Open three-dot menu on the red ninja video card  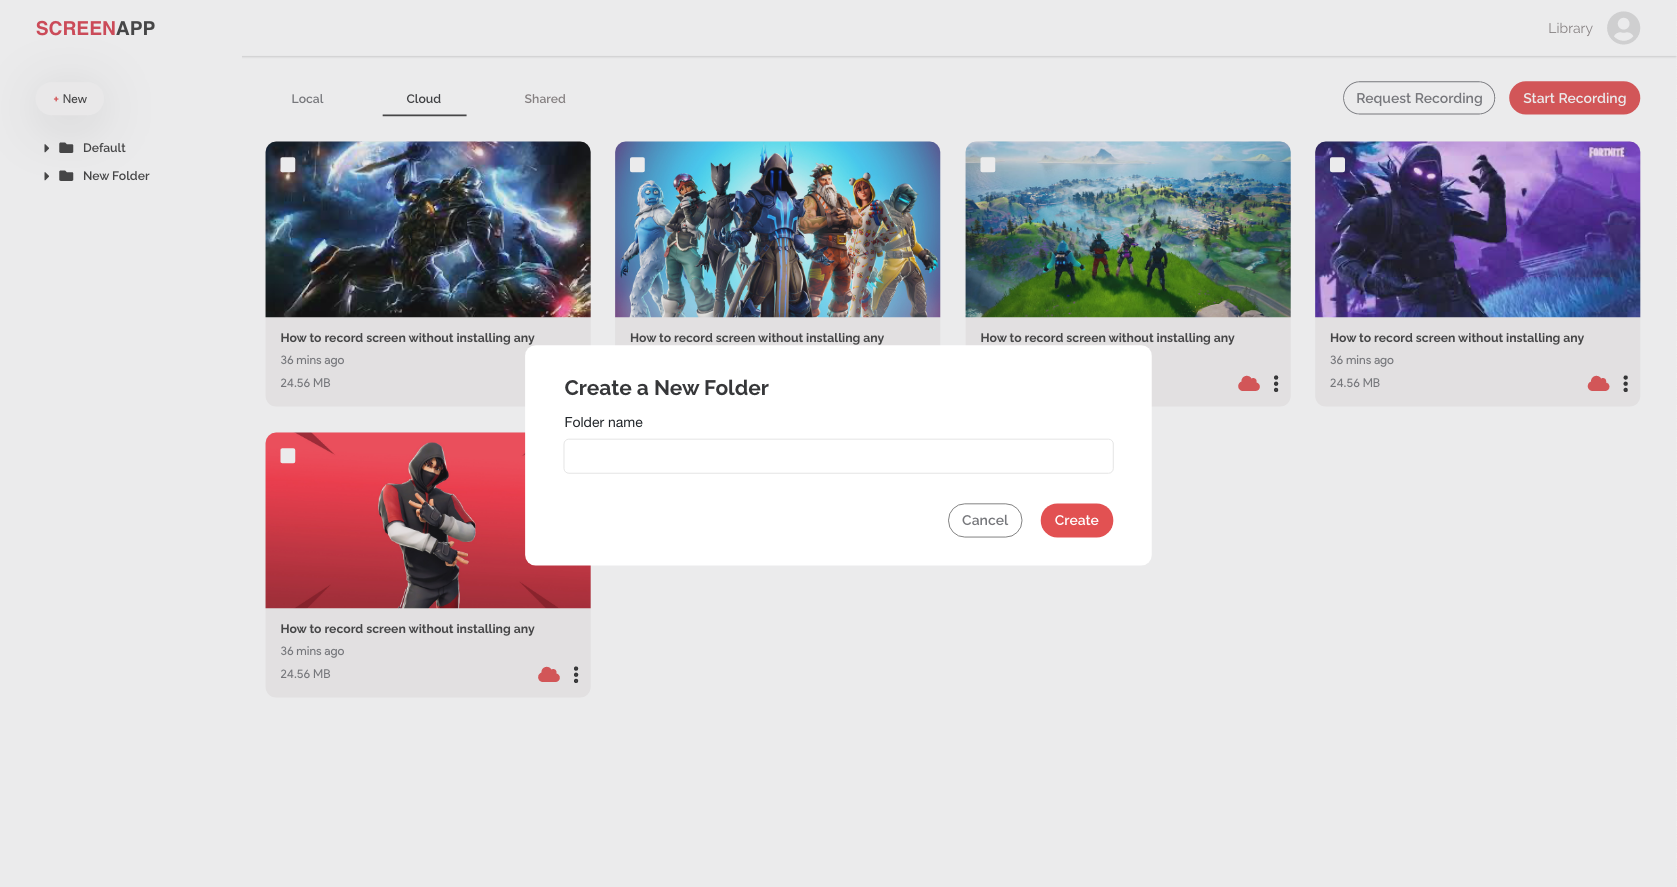click(576, 675)
